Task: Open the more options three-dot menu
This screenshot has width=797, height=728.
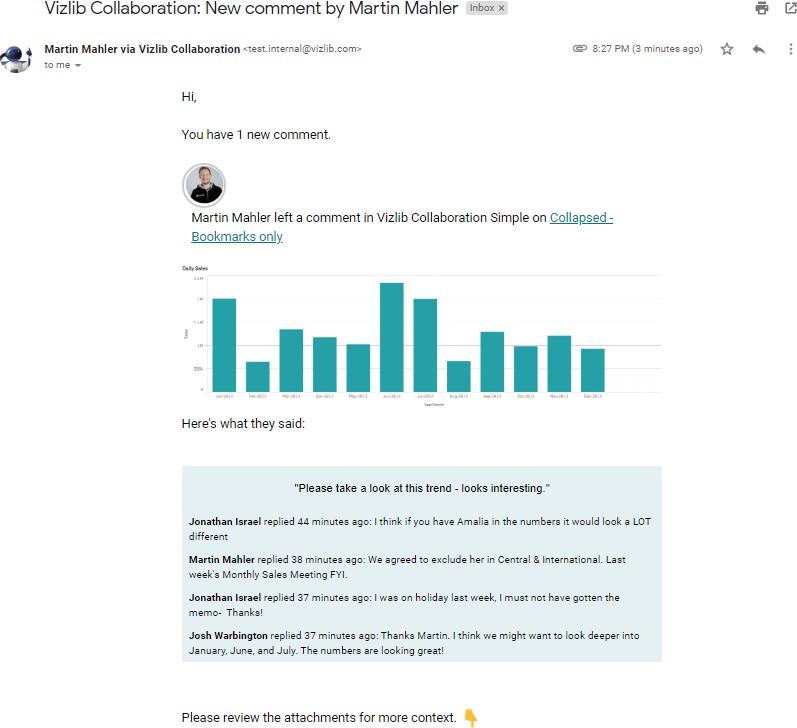Action: [x=790, y=49]
